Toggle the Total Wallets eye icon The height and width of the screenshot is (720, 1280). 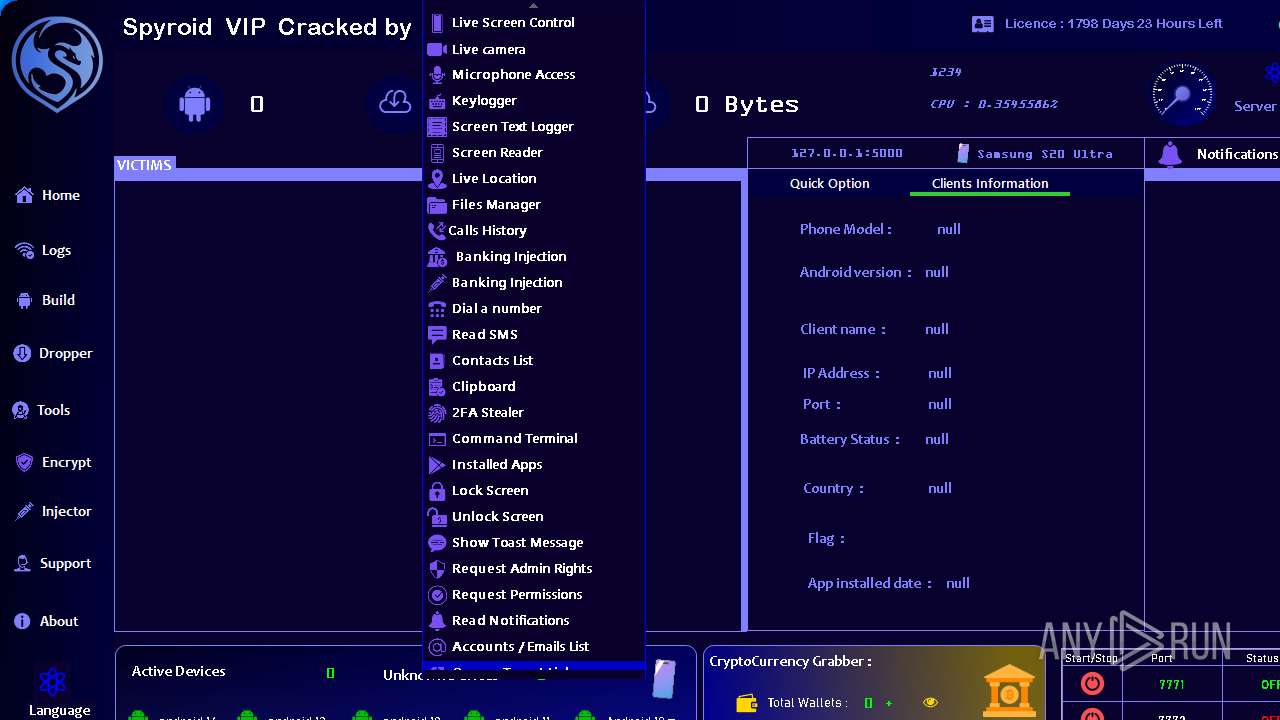(931, 703)
